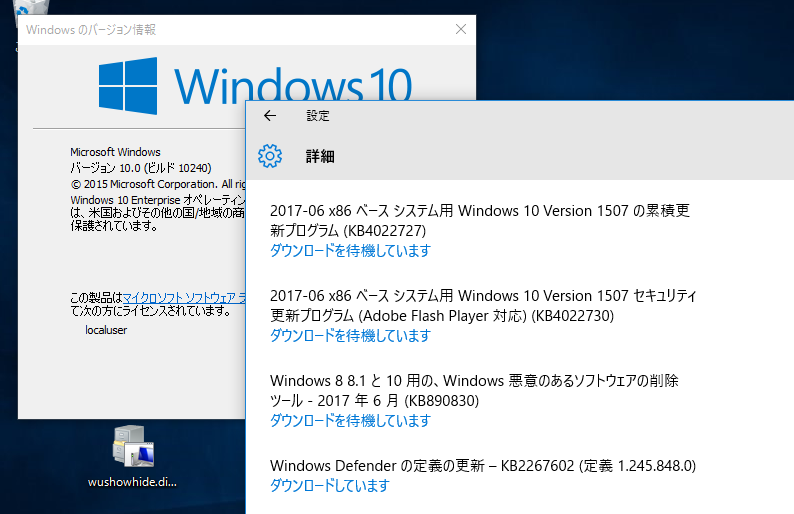Click the wushowhide.di... icon label

point(133,482)
